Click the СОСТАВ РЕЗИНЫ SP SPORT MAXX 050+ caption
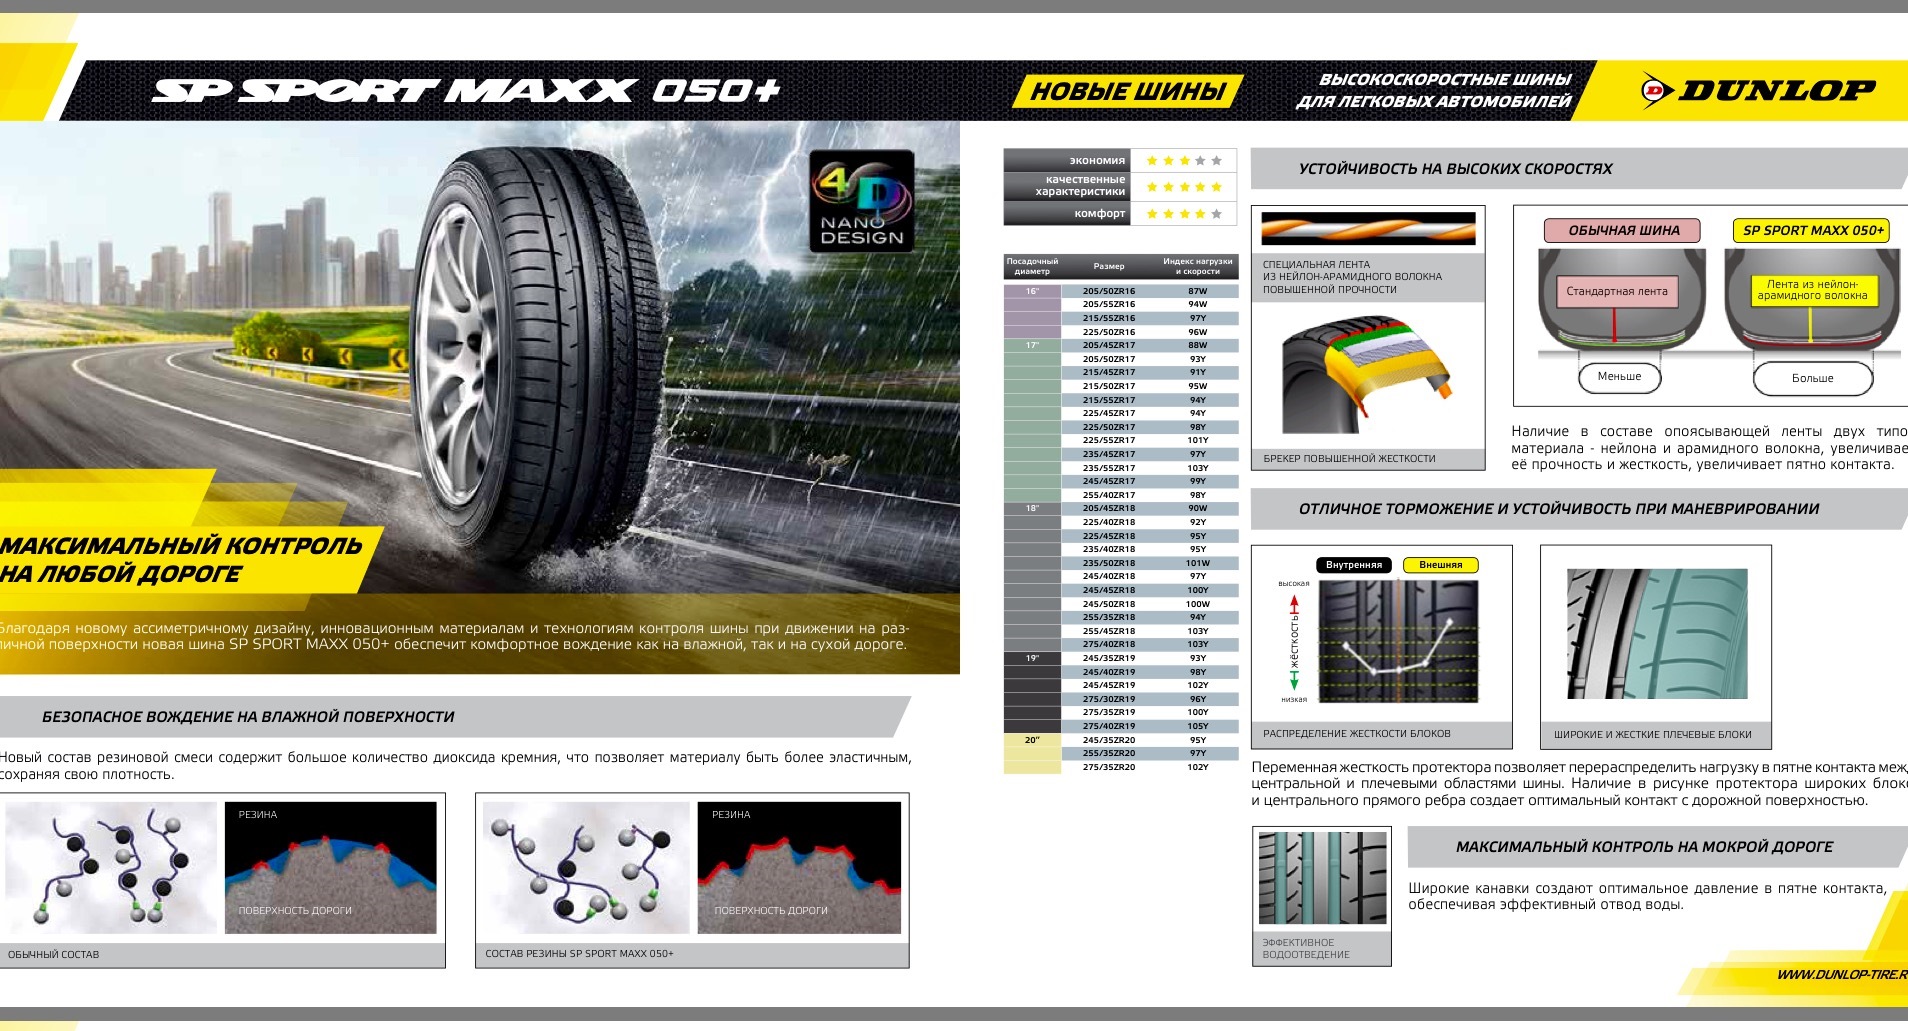This screenshot has height=1031, width=1908. point(579,954)
